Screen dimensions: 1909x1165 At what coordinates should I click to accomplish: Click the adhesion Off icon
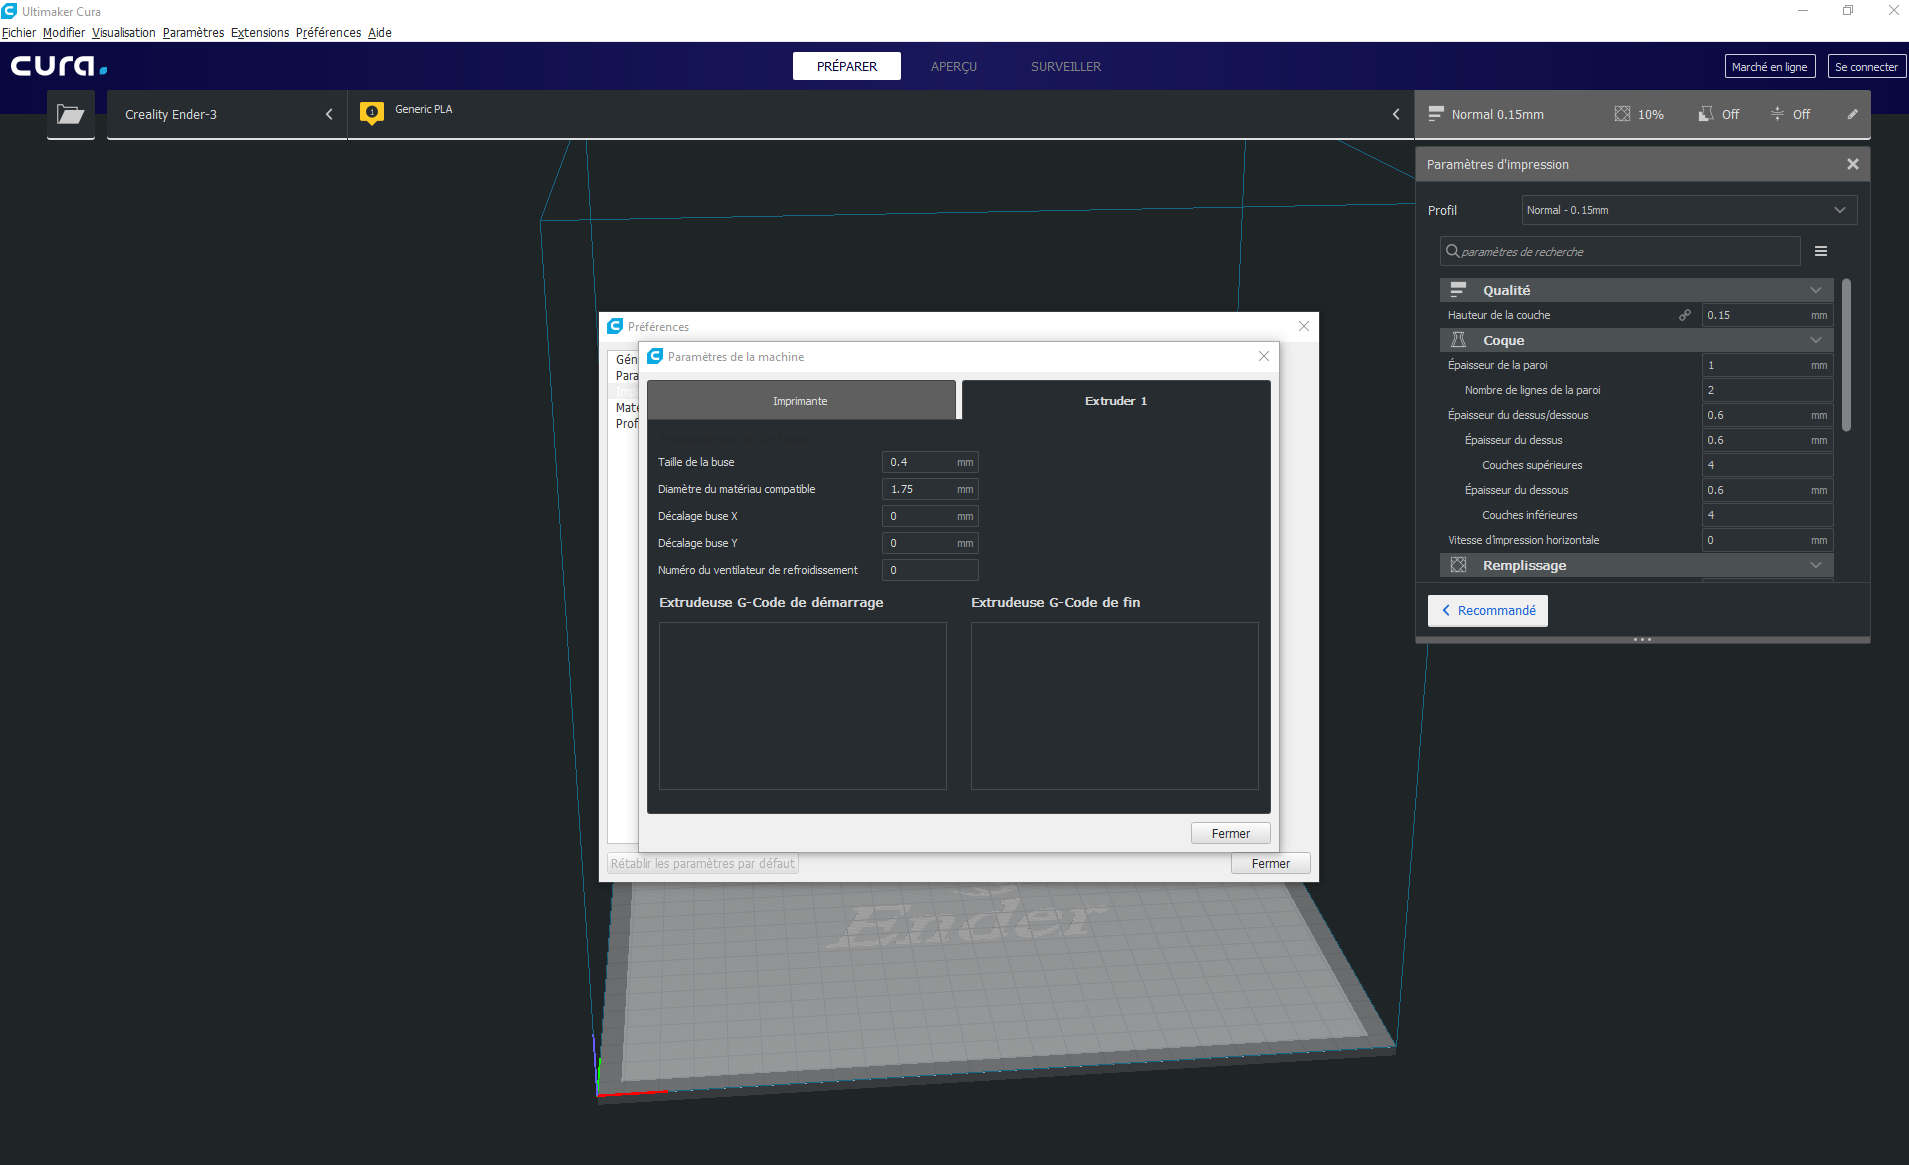coord(1777,114)
